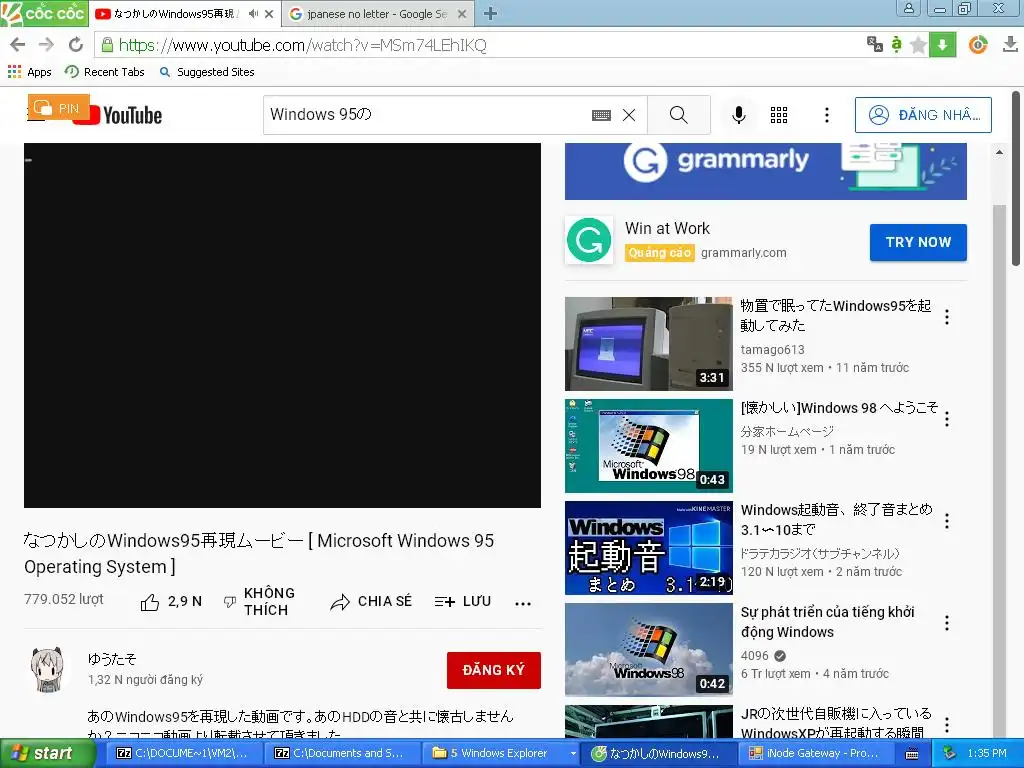Expand the 5 Windows Explorer taskbar group
The image size is (1024, 768).
(x=573, y=753)
